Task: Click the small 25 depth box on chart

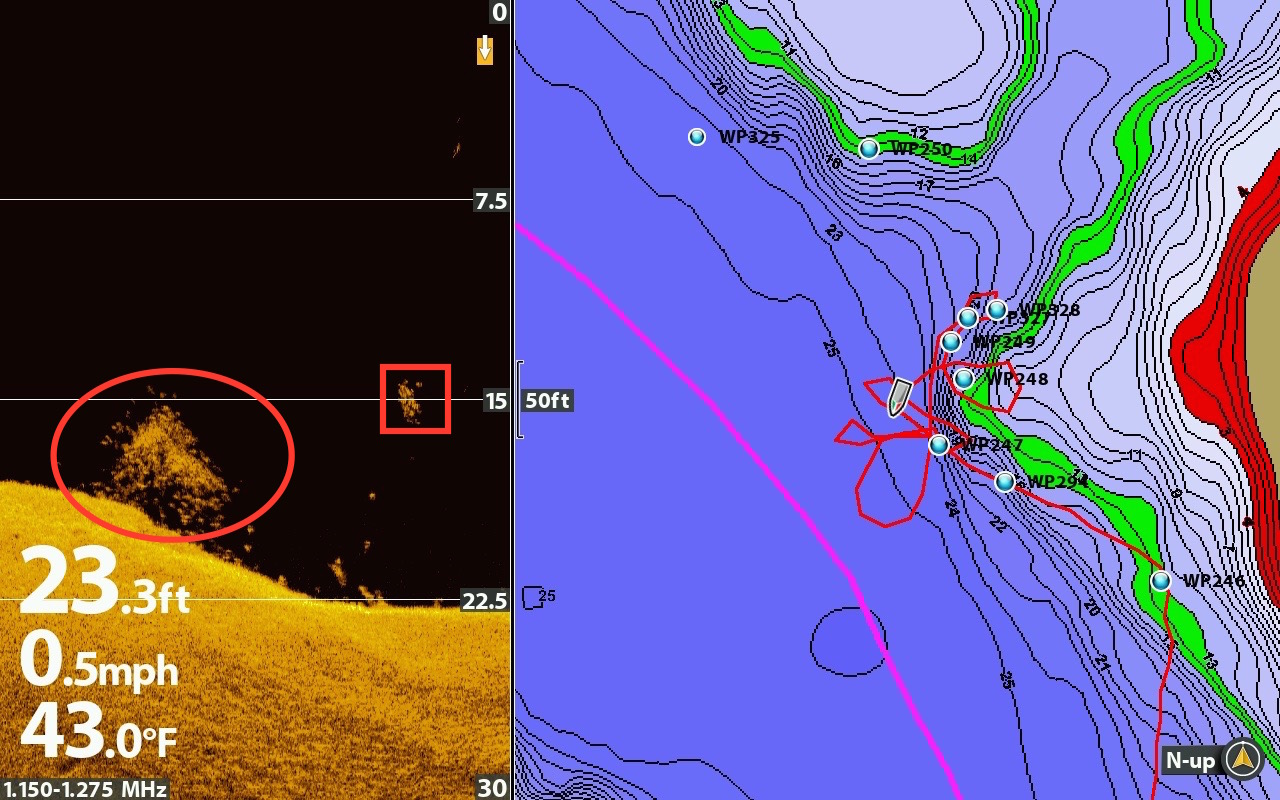Action: (538, 597)
